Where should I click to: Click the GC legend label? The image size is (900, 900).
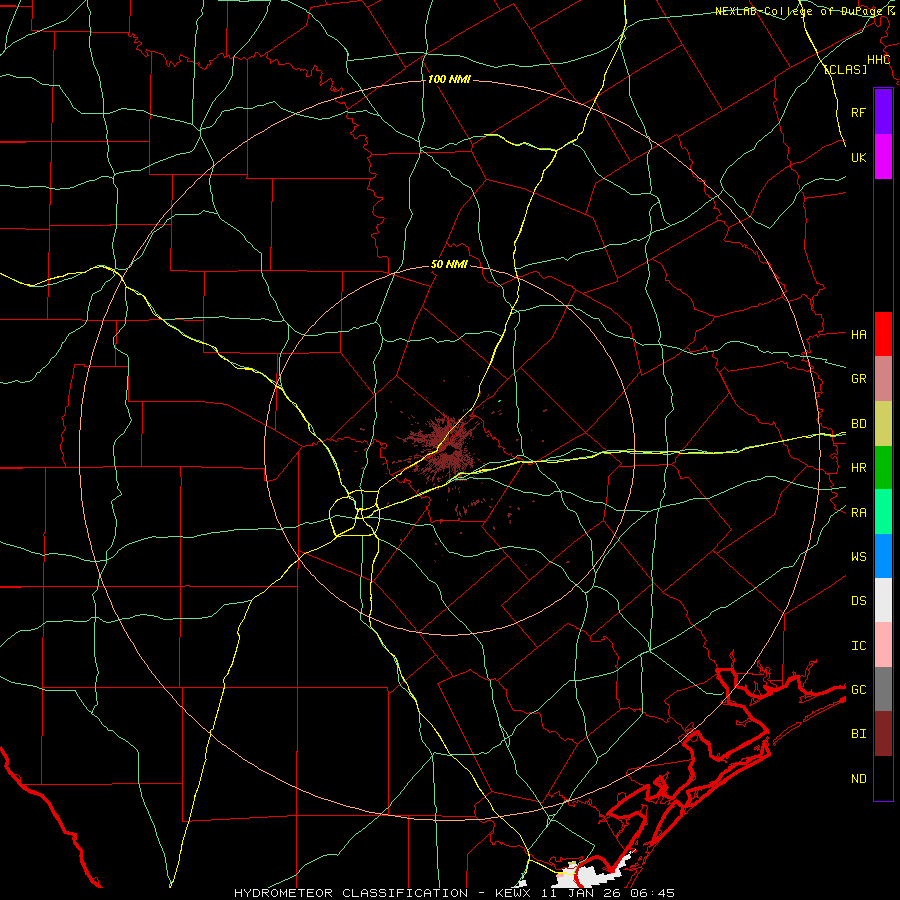pos(858,689)
